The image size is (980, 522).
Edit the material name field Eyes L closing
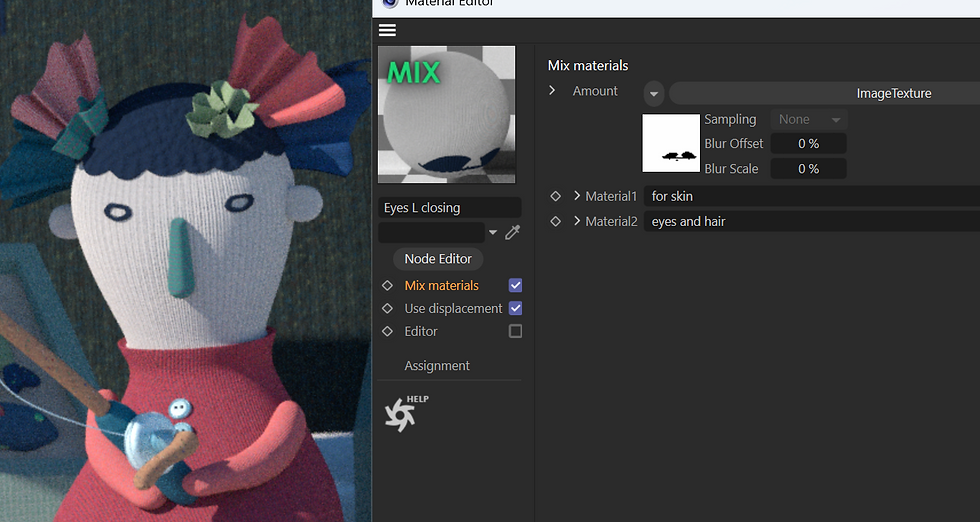pyautogui.click(x=449, y=208)
